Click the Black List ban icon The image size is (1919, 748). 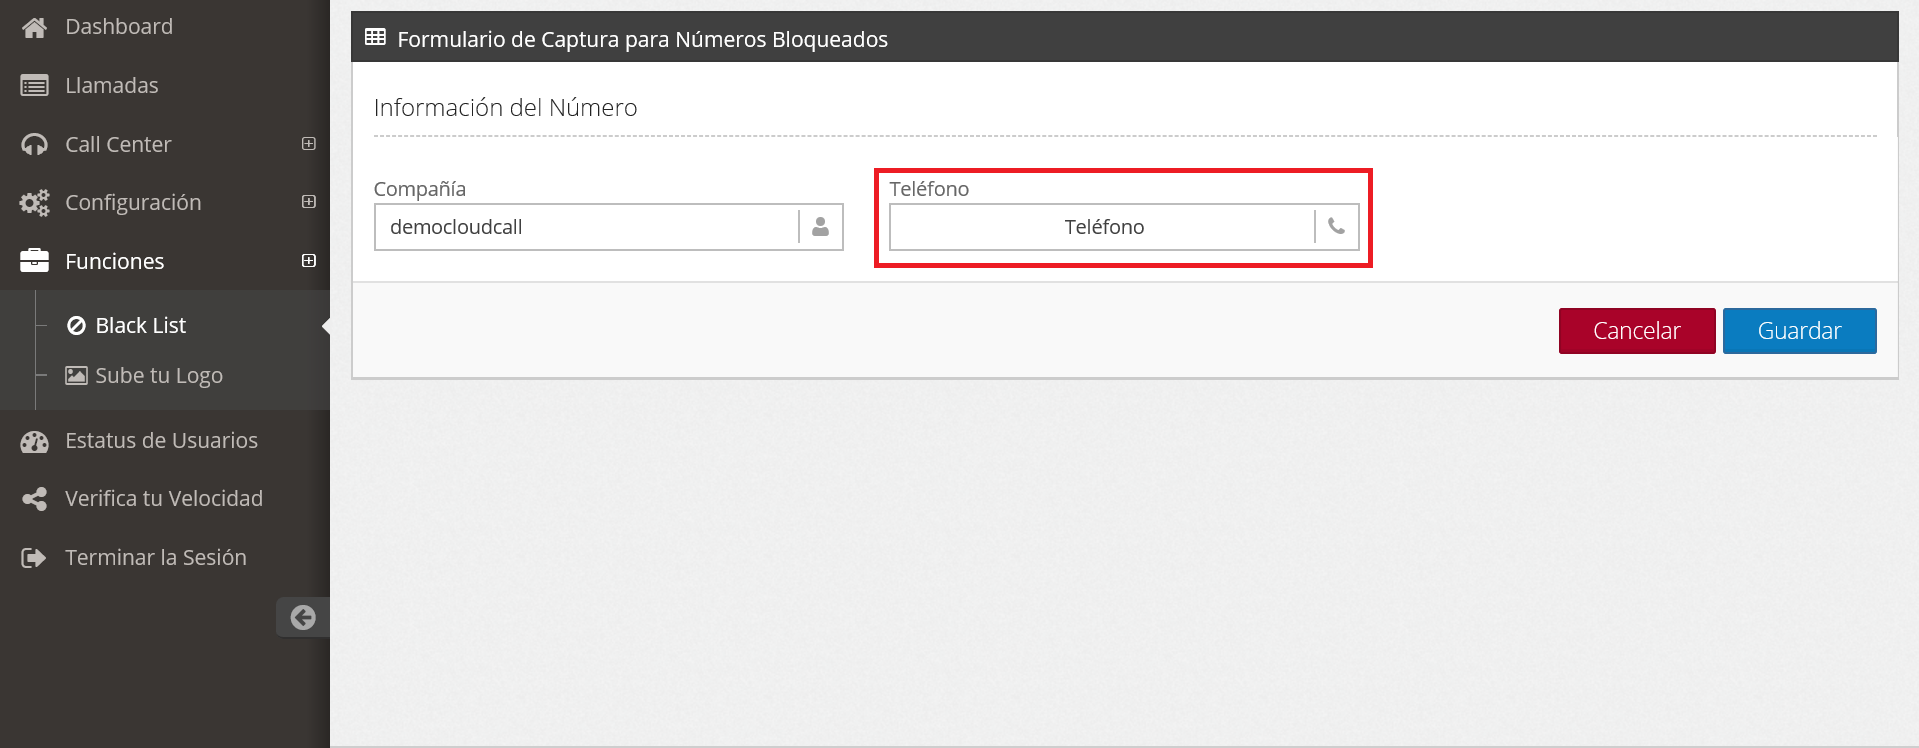pos(76,325)
